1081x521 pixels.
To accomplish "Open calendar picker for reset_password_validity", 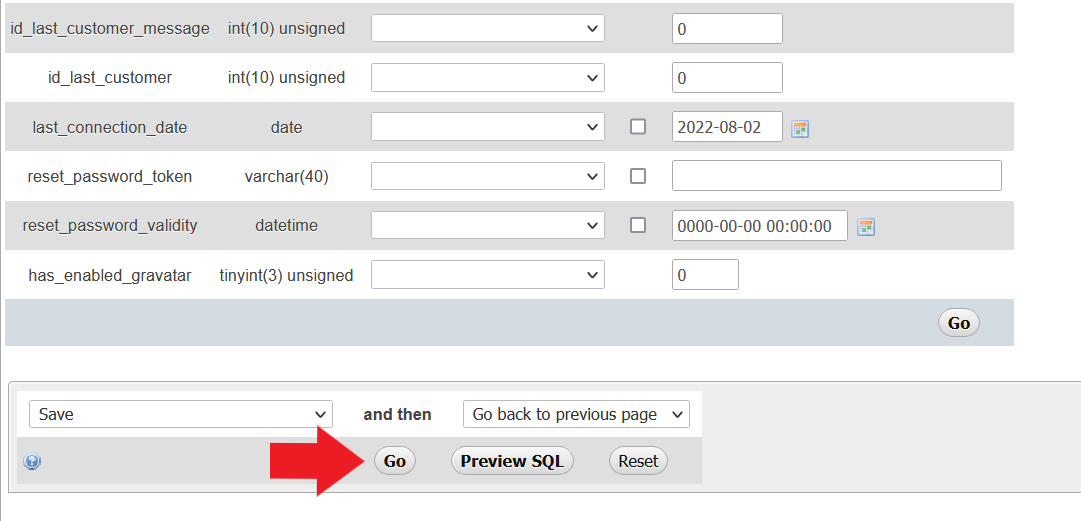I will tap(866, 227).
